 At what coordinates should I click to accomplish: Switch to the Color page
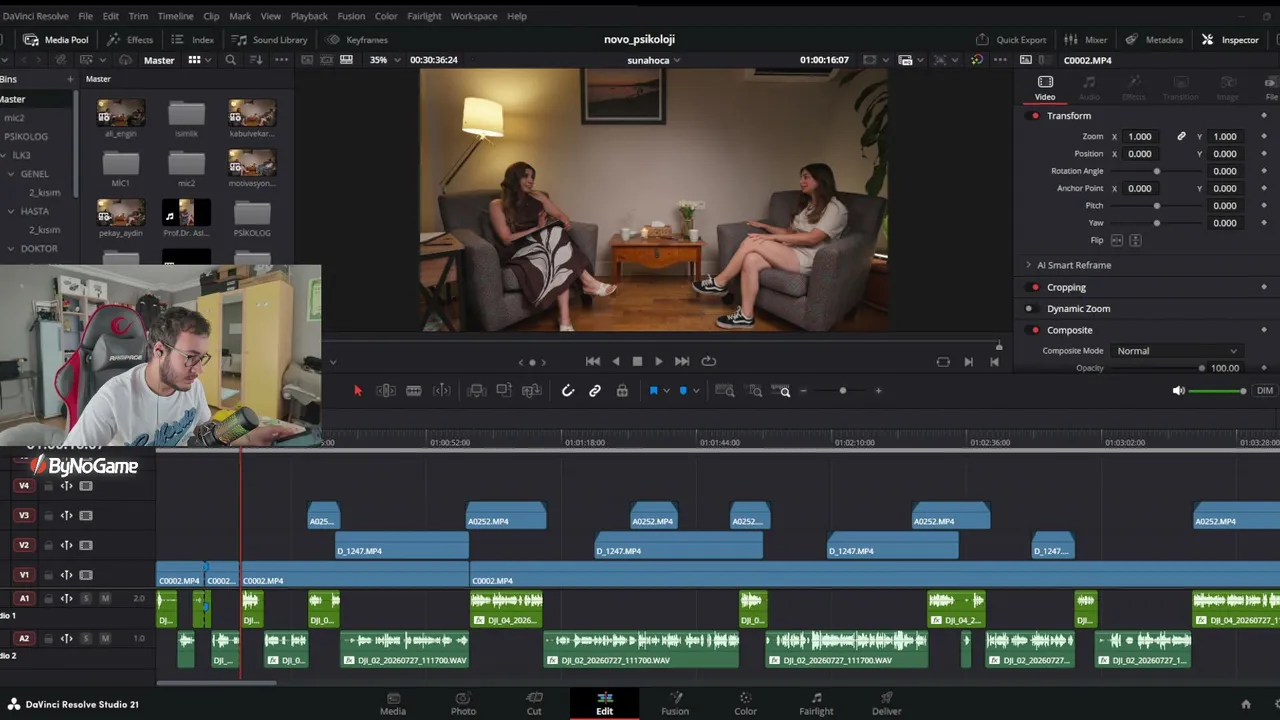745,704
